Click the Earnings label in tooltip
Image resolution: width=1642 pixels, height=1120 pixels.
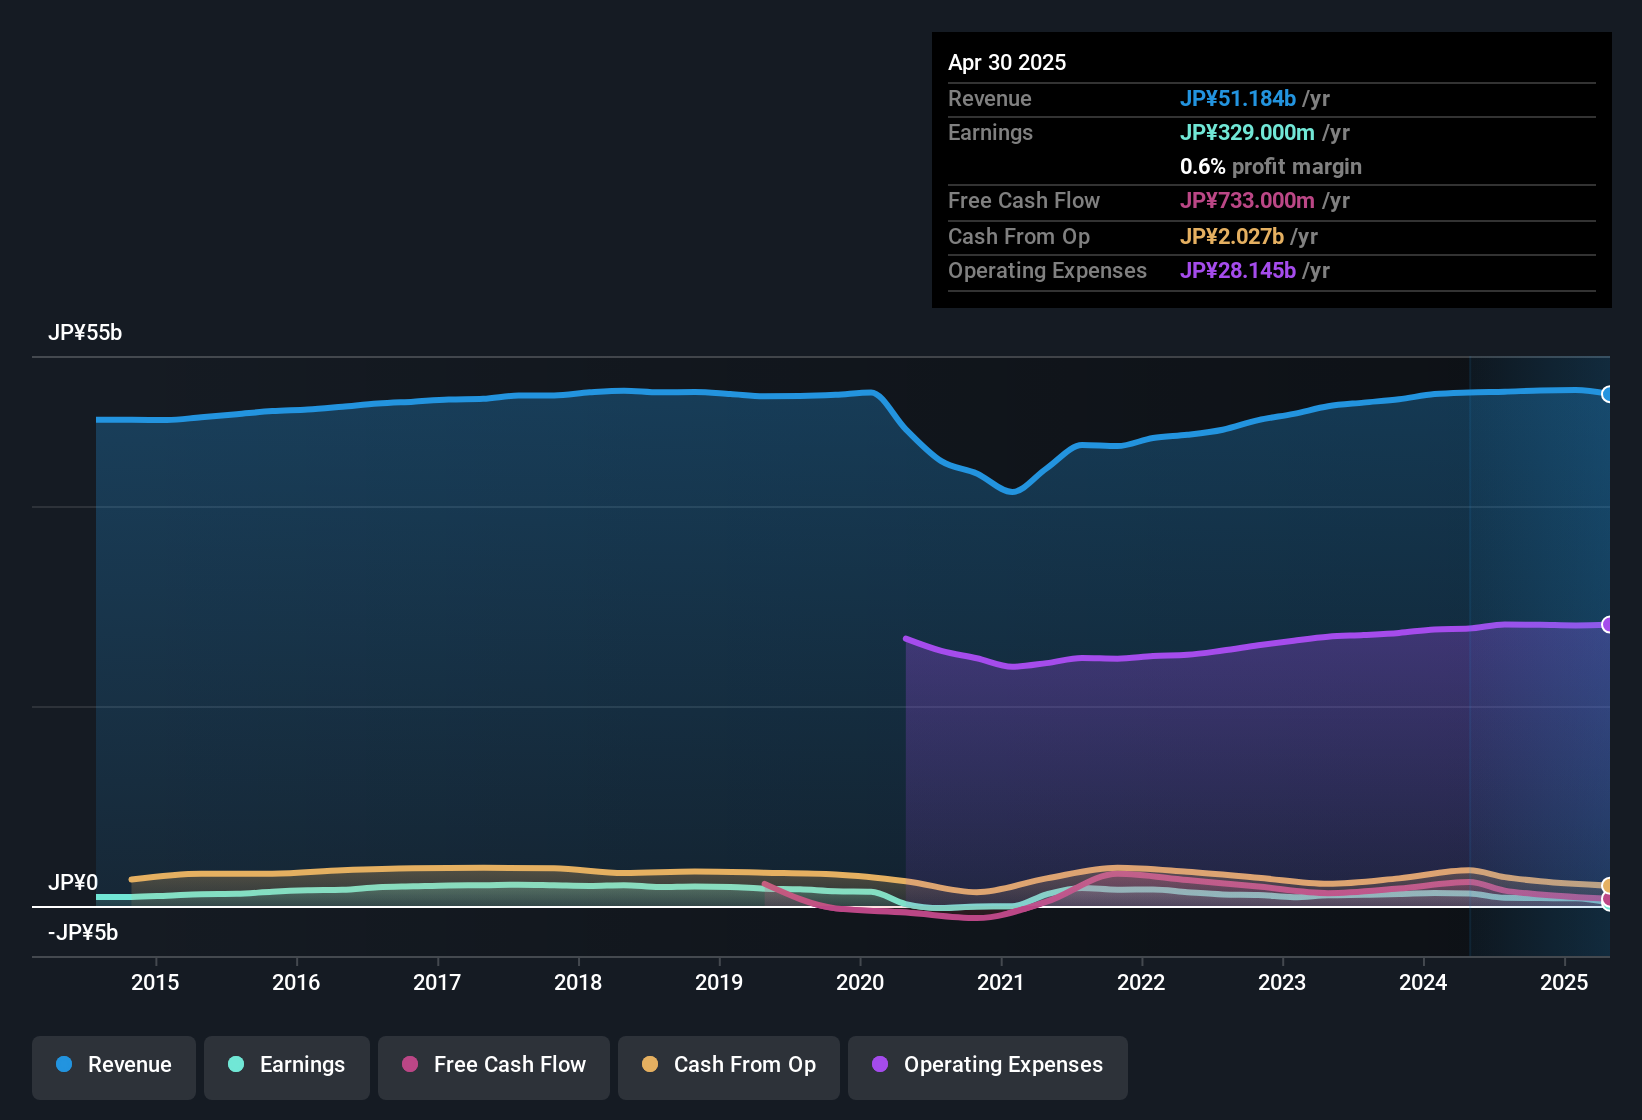pyautogui.click(x=990, y=132)
